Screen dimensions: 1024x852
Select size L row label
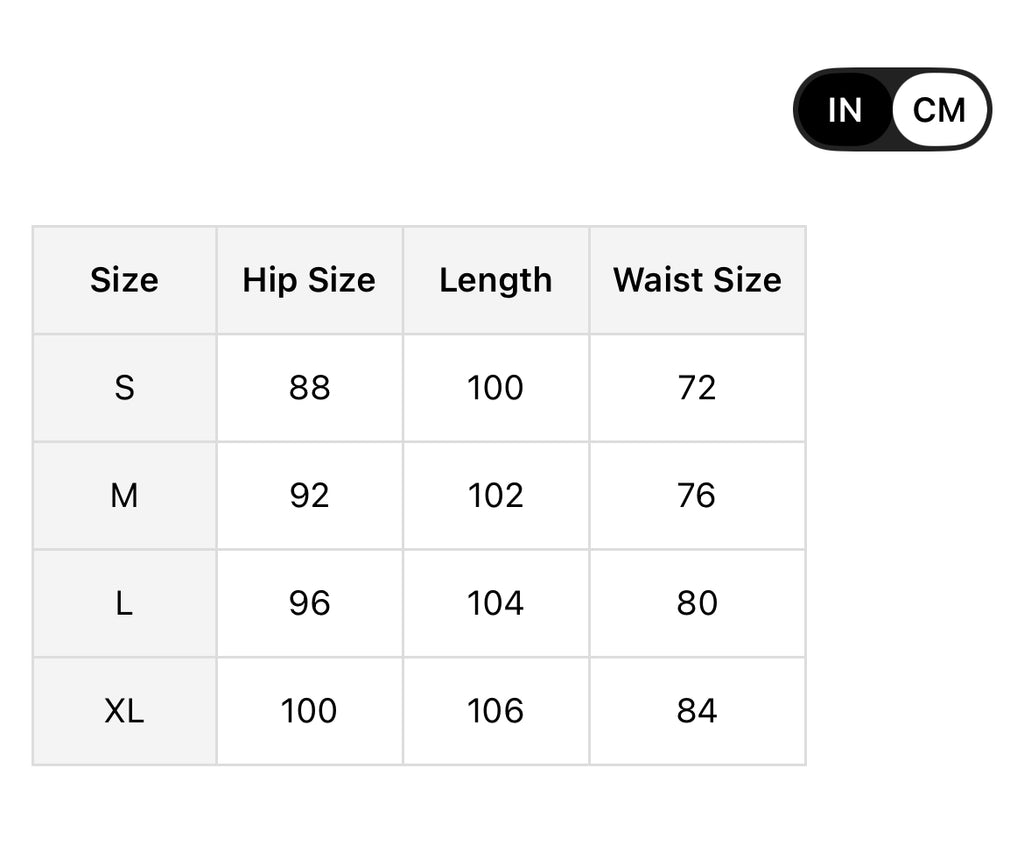click(x=123, y=603)
